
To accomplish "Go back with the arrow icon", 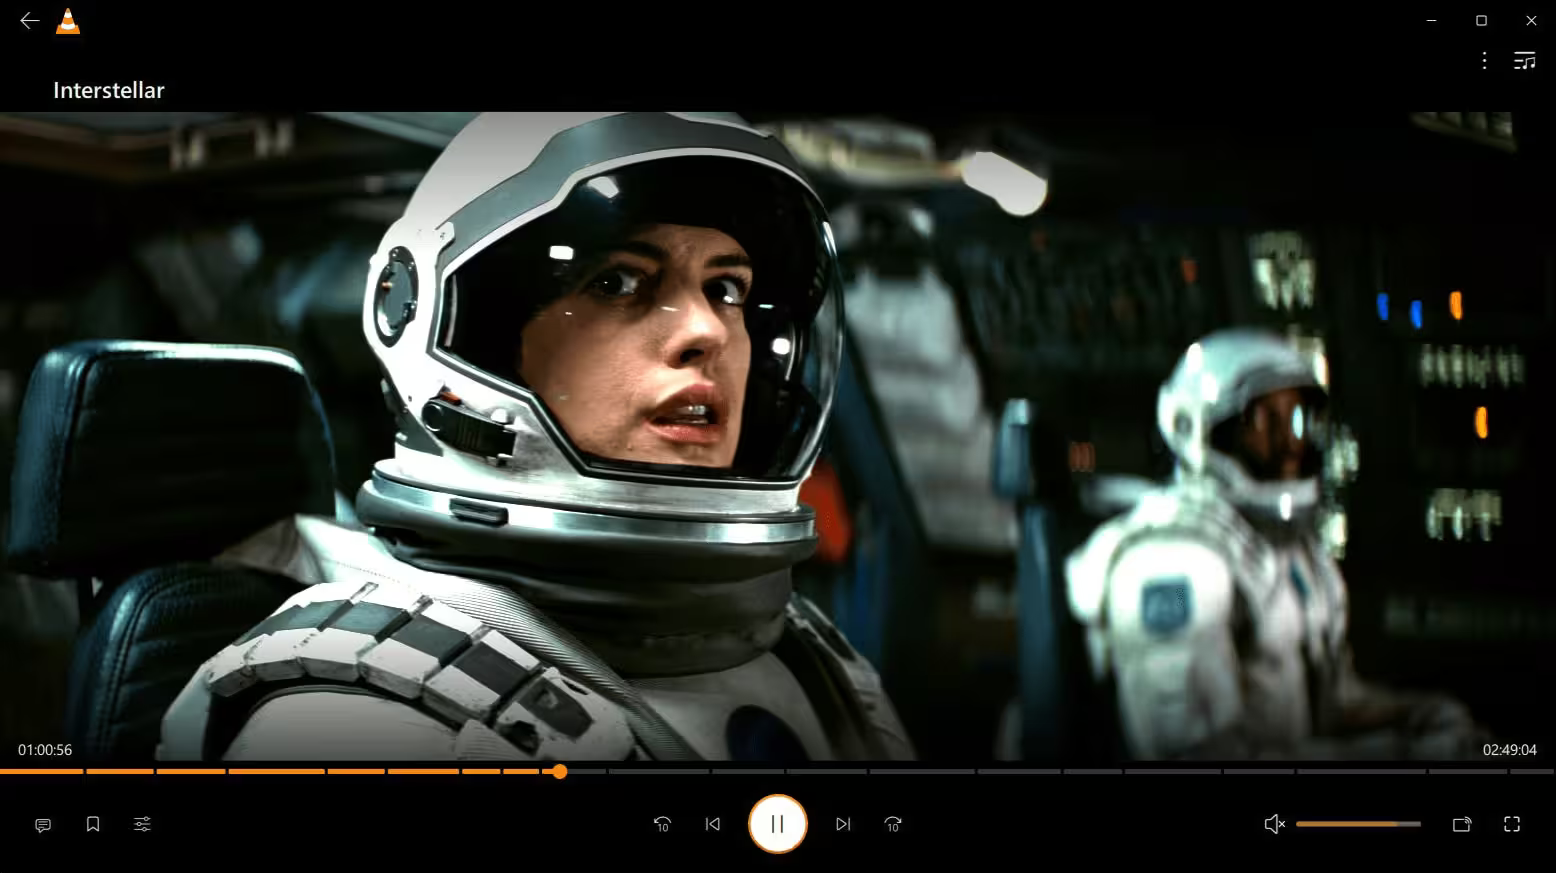I will pyautogui.click(x=29, y=21).
